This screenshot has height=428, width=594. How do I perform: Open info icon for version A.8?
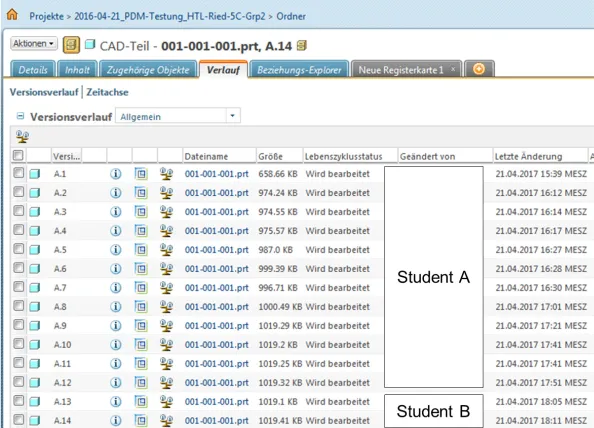(x=116, y=306)
